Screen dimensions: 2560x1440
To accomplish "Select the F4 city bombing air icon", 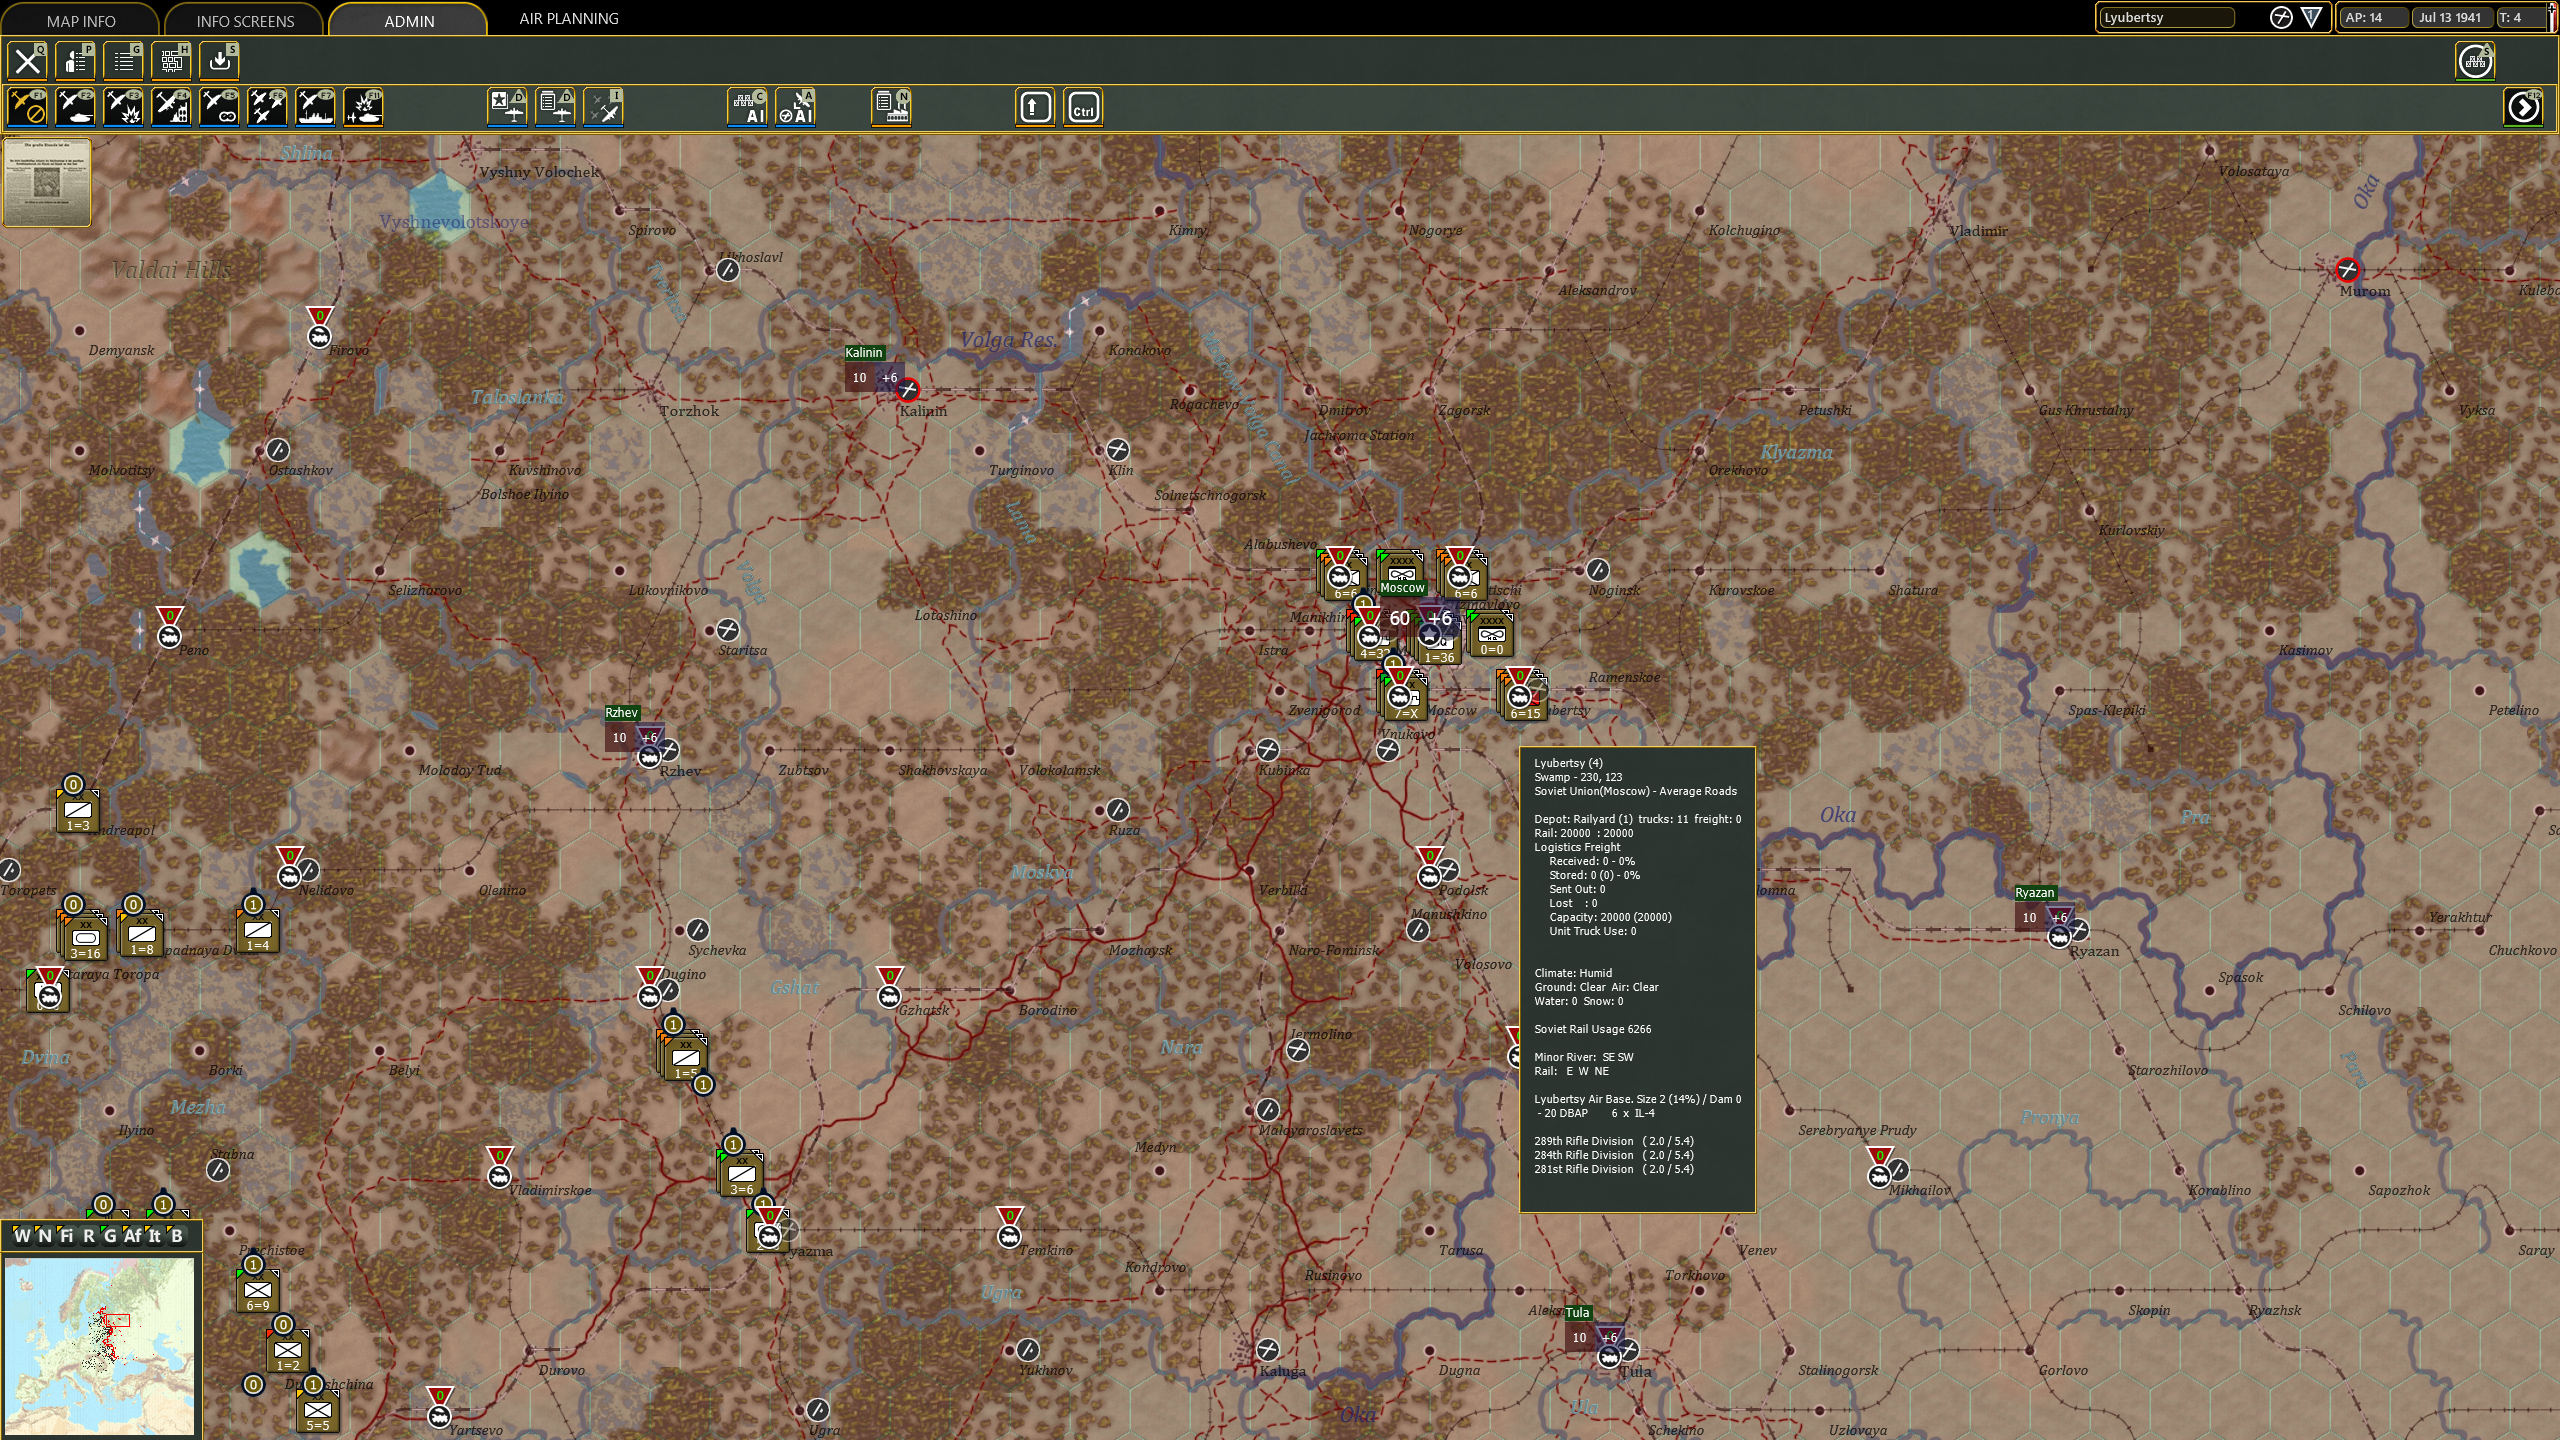I will tap(172, 107).
